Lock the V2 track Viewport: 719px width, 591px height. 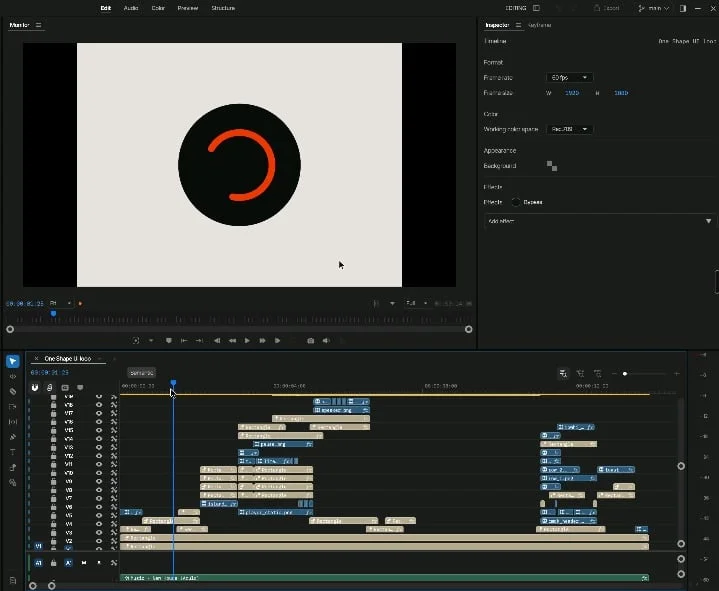click(54, 541)
